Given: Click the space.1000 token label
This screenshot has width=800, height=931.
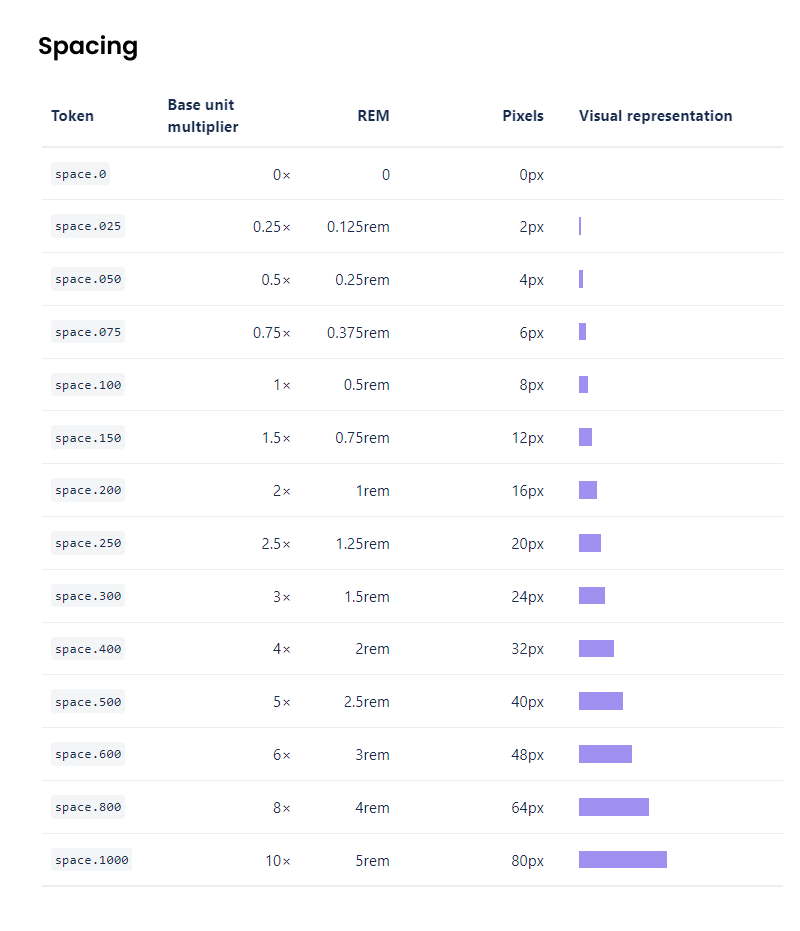Looking at the screenshot, I should pyautogui.click(x=91, y=860).
